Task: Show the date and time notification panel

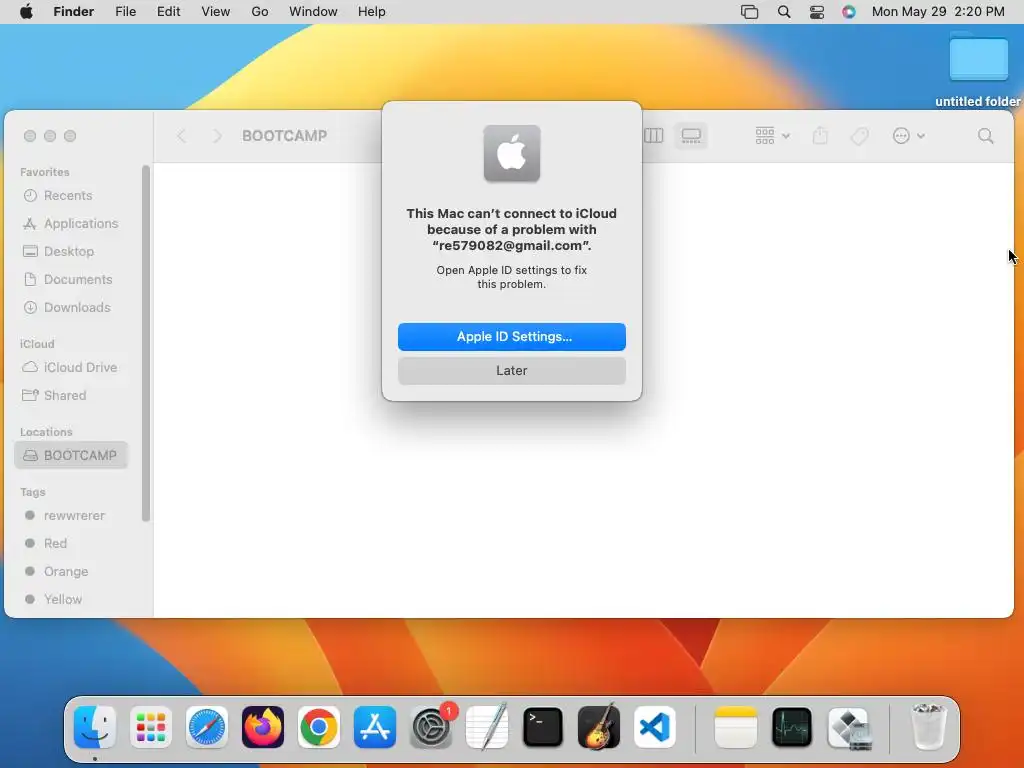Action: pos(938,12)
